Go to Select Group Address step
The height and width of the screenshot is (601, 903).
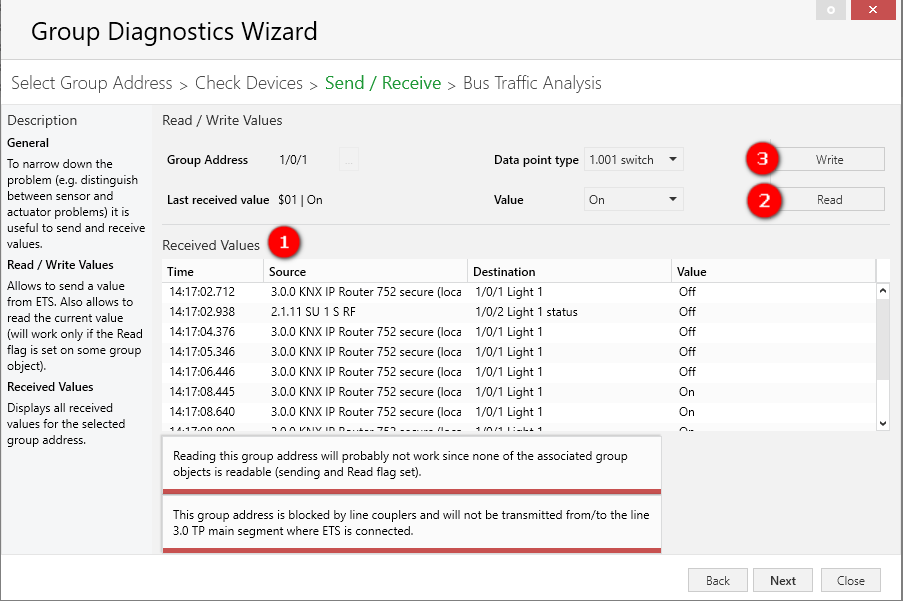pyautogui.click(x=92, y=83)
